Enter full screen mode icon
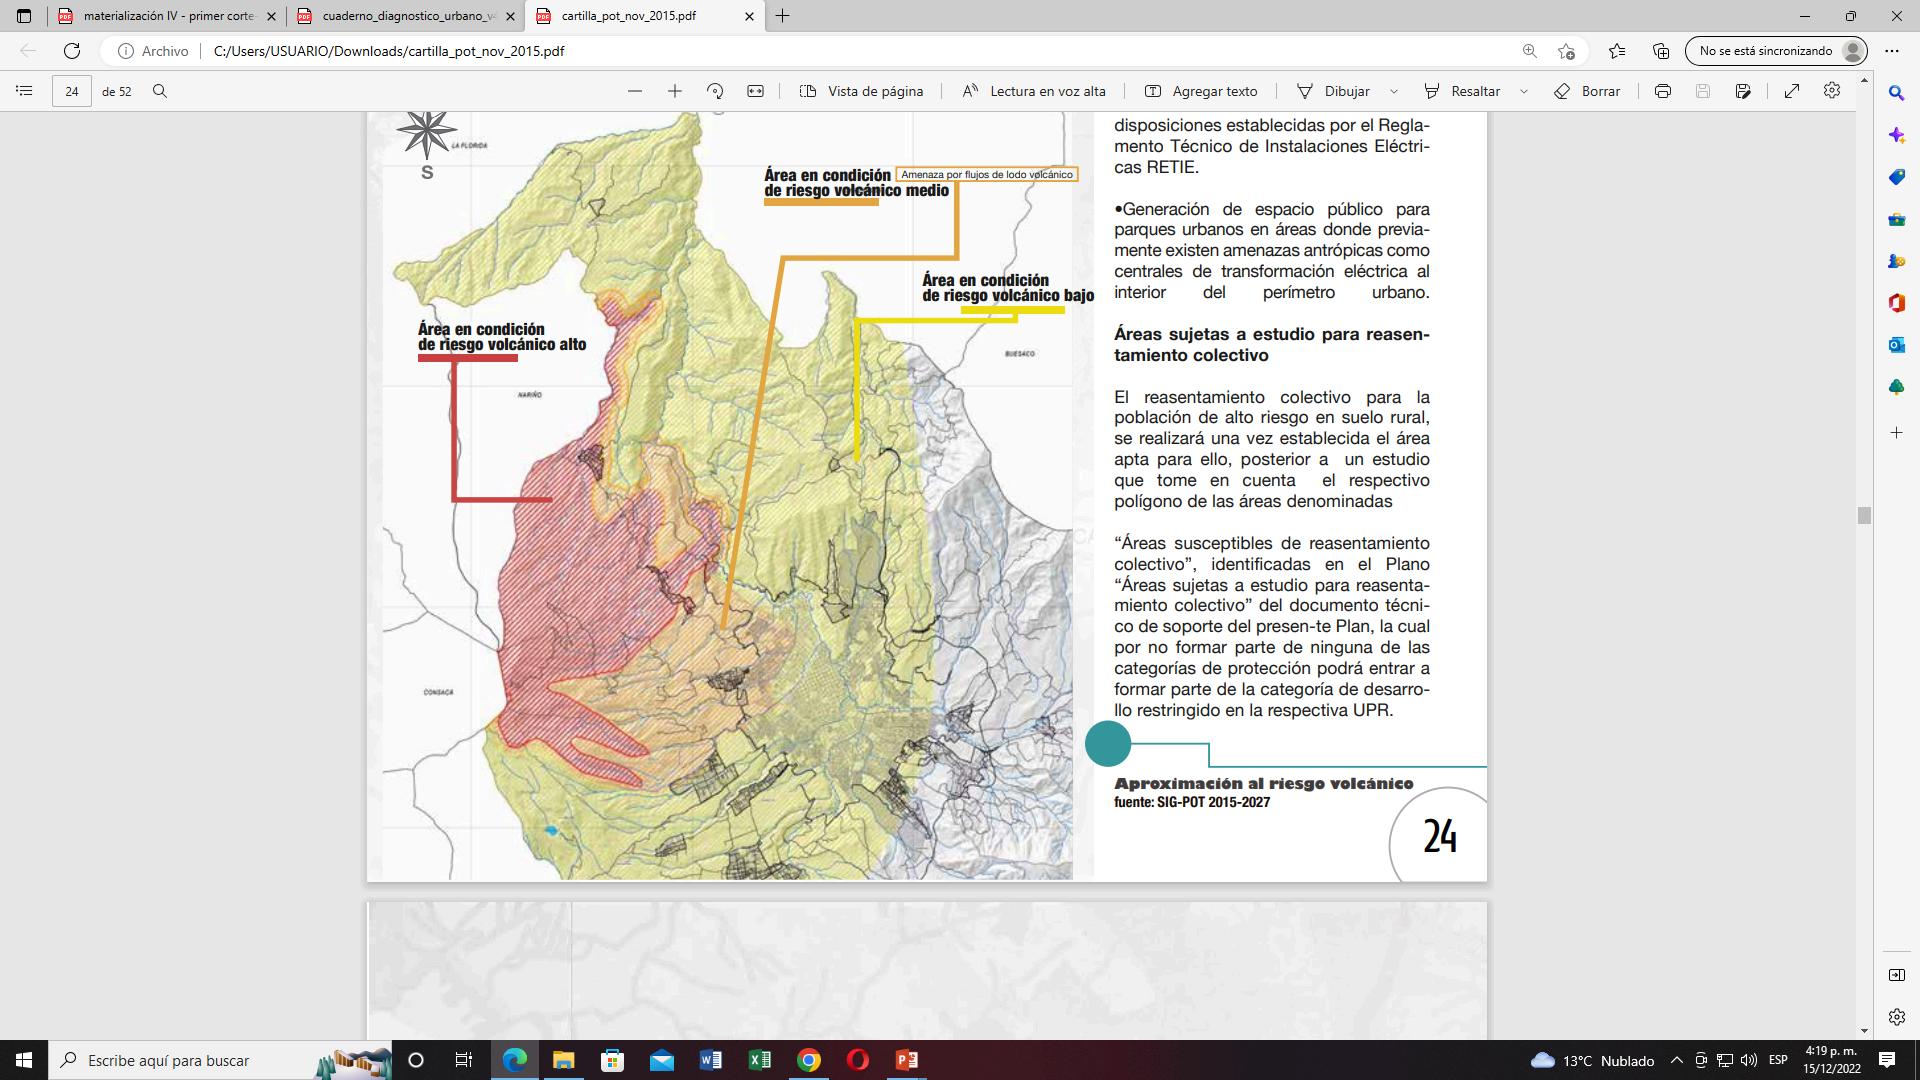Screen dimensions: 1920x1080 pyautogui.click(x=1792, y=91)
